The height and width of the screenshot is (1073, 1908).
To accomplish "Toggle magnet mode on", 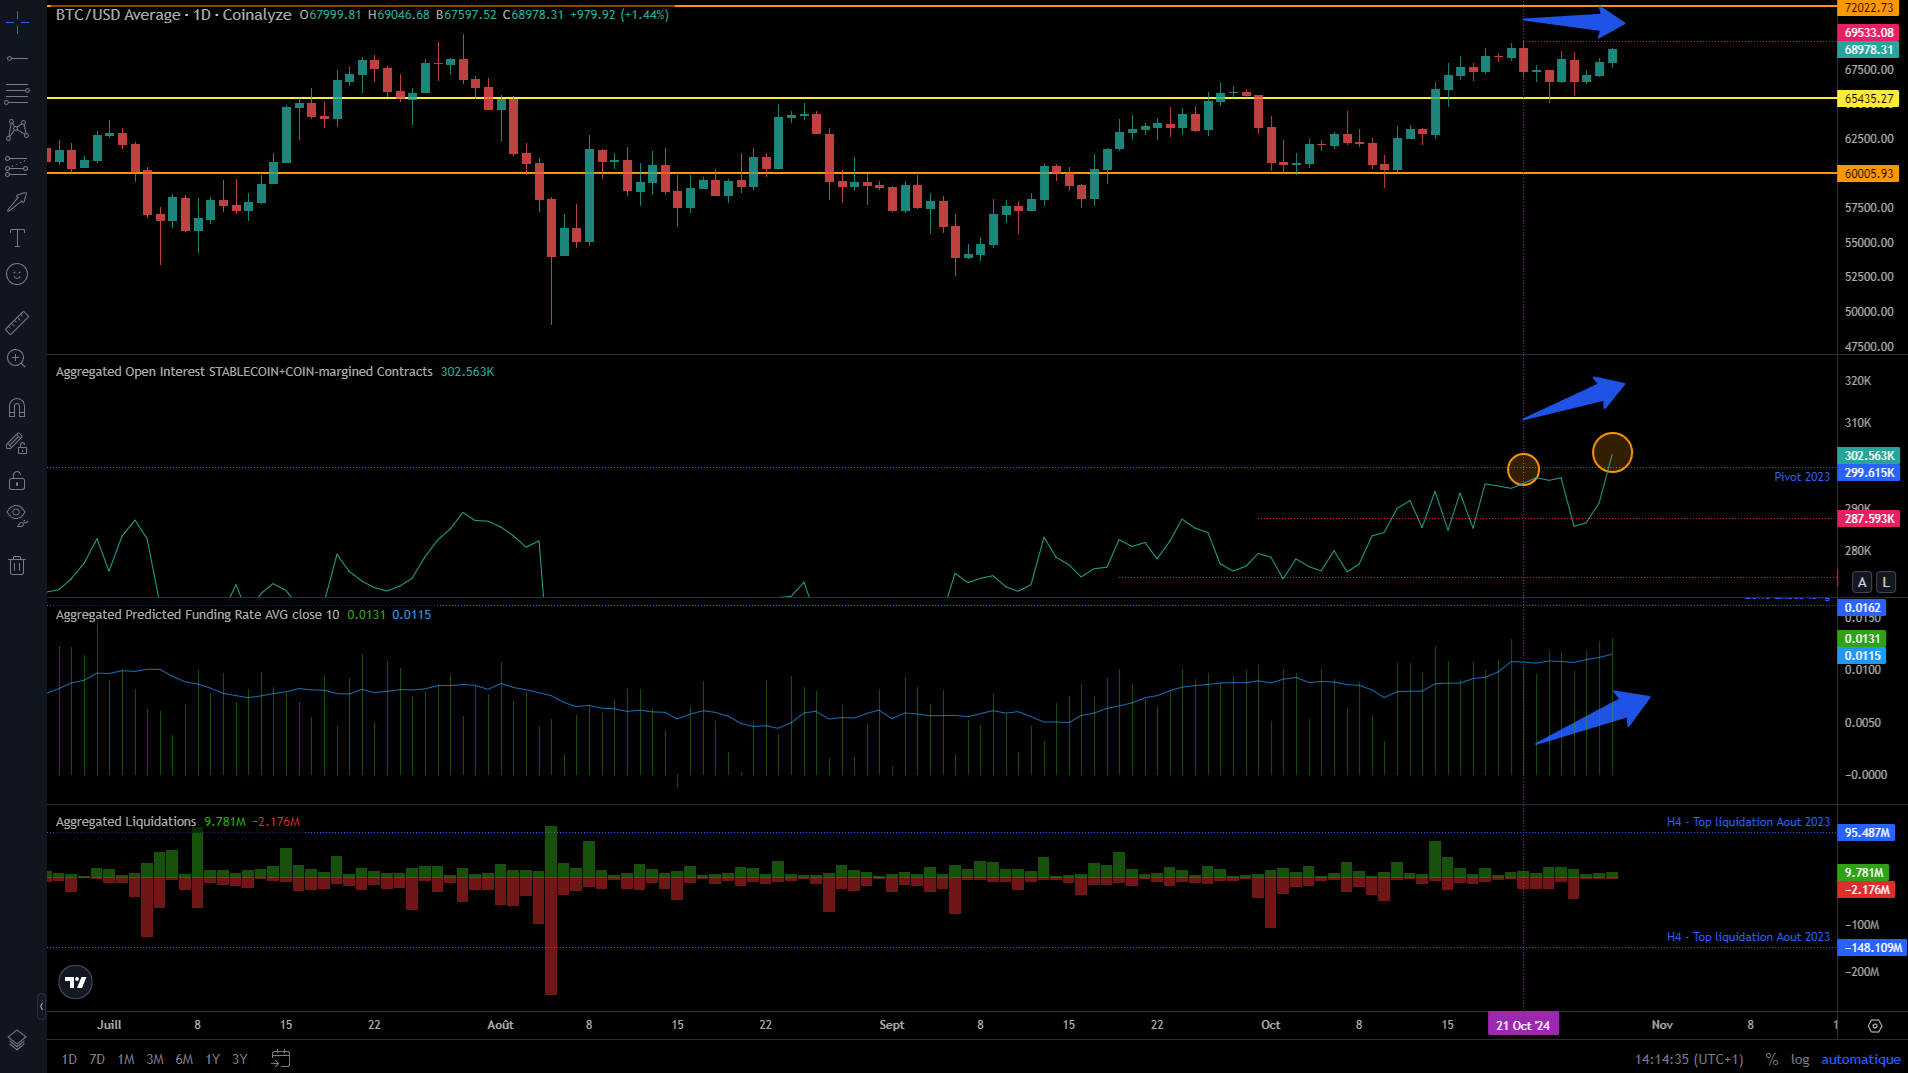I will [x=17, y=408].
